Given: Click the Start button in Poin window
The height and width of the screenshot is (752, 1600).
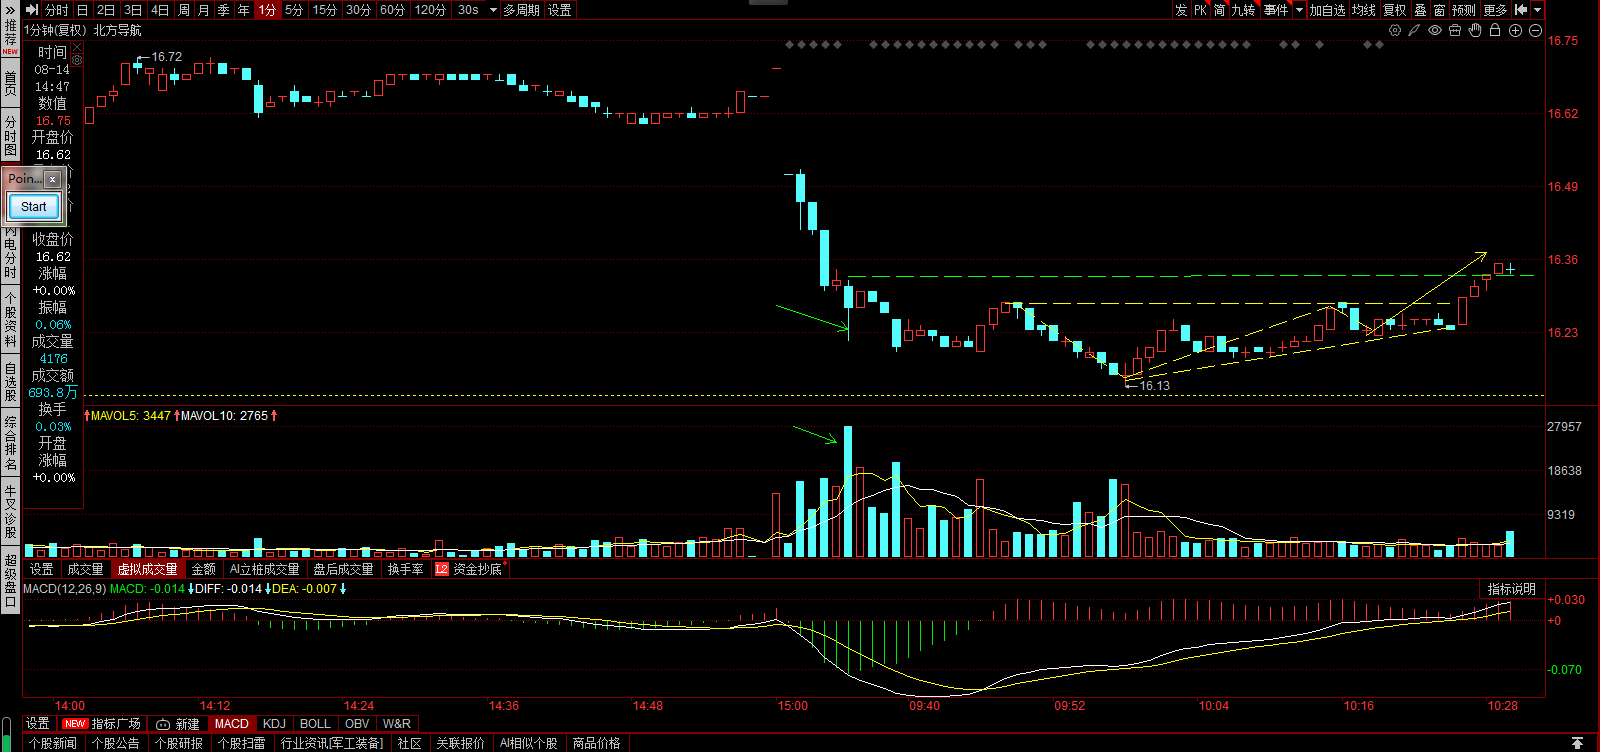Looking at the screenshot, I should tap(34, 207).
